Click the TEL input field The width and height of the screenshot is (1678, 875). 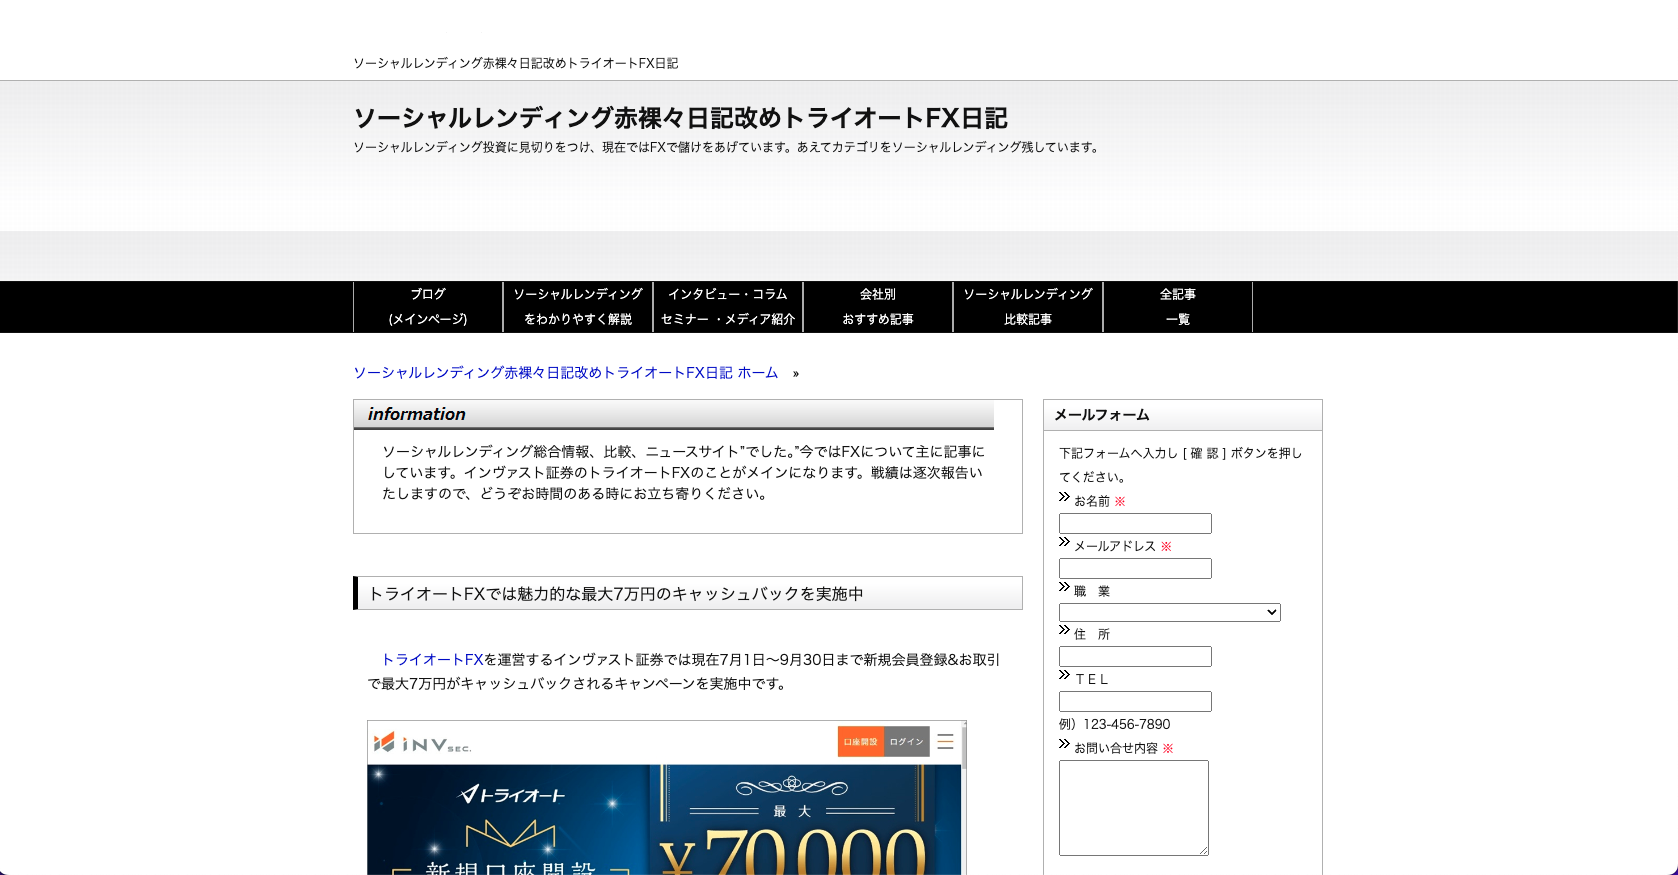1135,701
